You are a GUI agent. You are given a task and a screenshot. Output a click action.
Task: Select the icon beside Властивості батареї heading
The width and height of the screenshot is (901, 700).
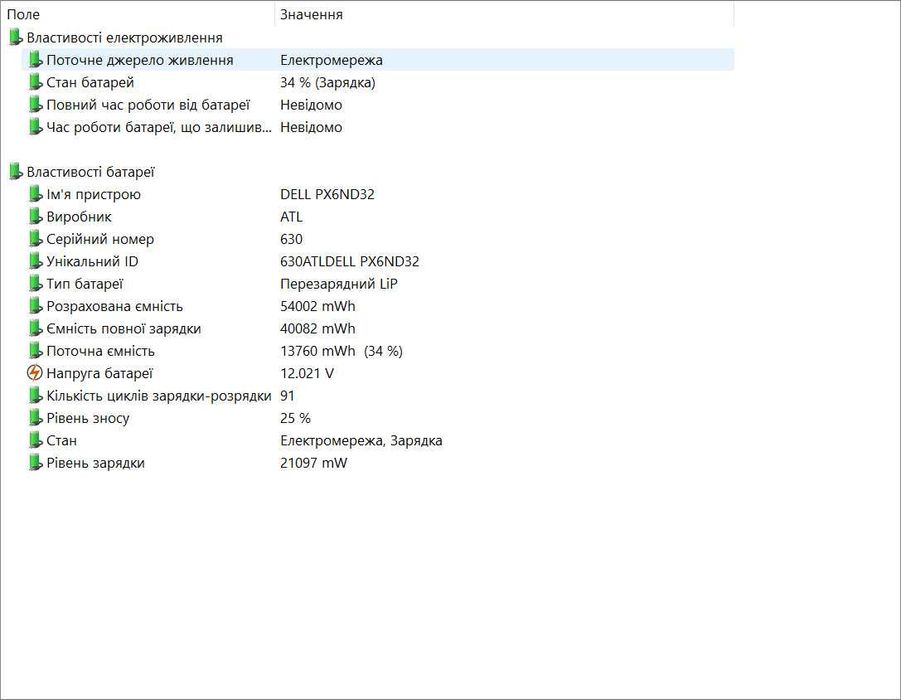pyautogui.click(x=16, y=172)
